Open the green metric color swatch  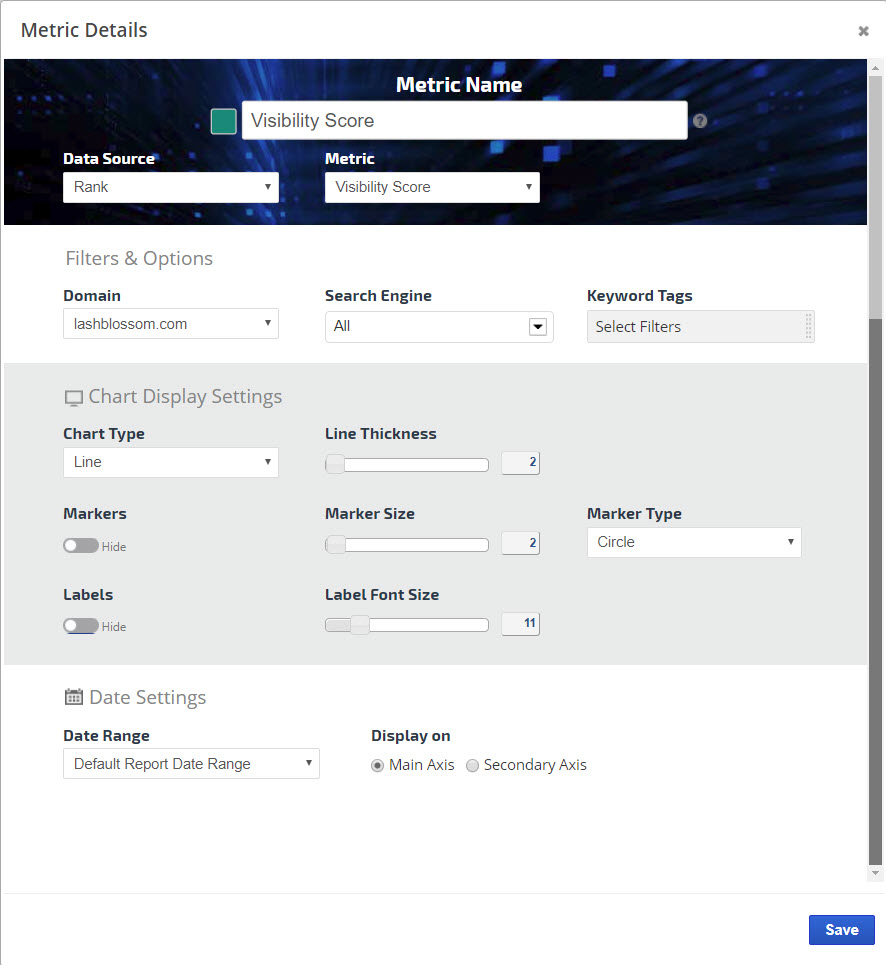[x=224, y=121]
